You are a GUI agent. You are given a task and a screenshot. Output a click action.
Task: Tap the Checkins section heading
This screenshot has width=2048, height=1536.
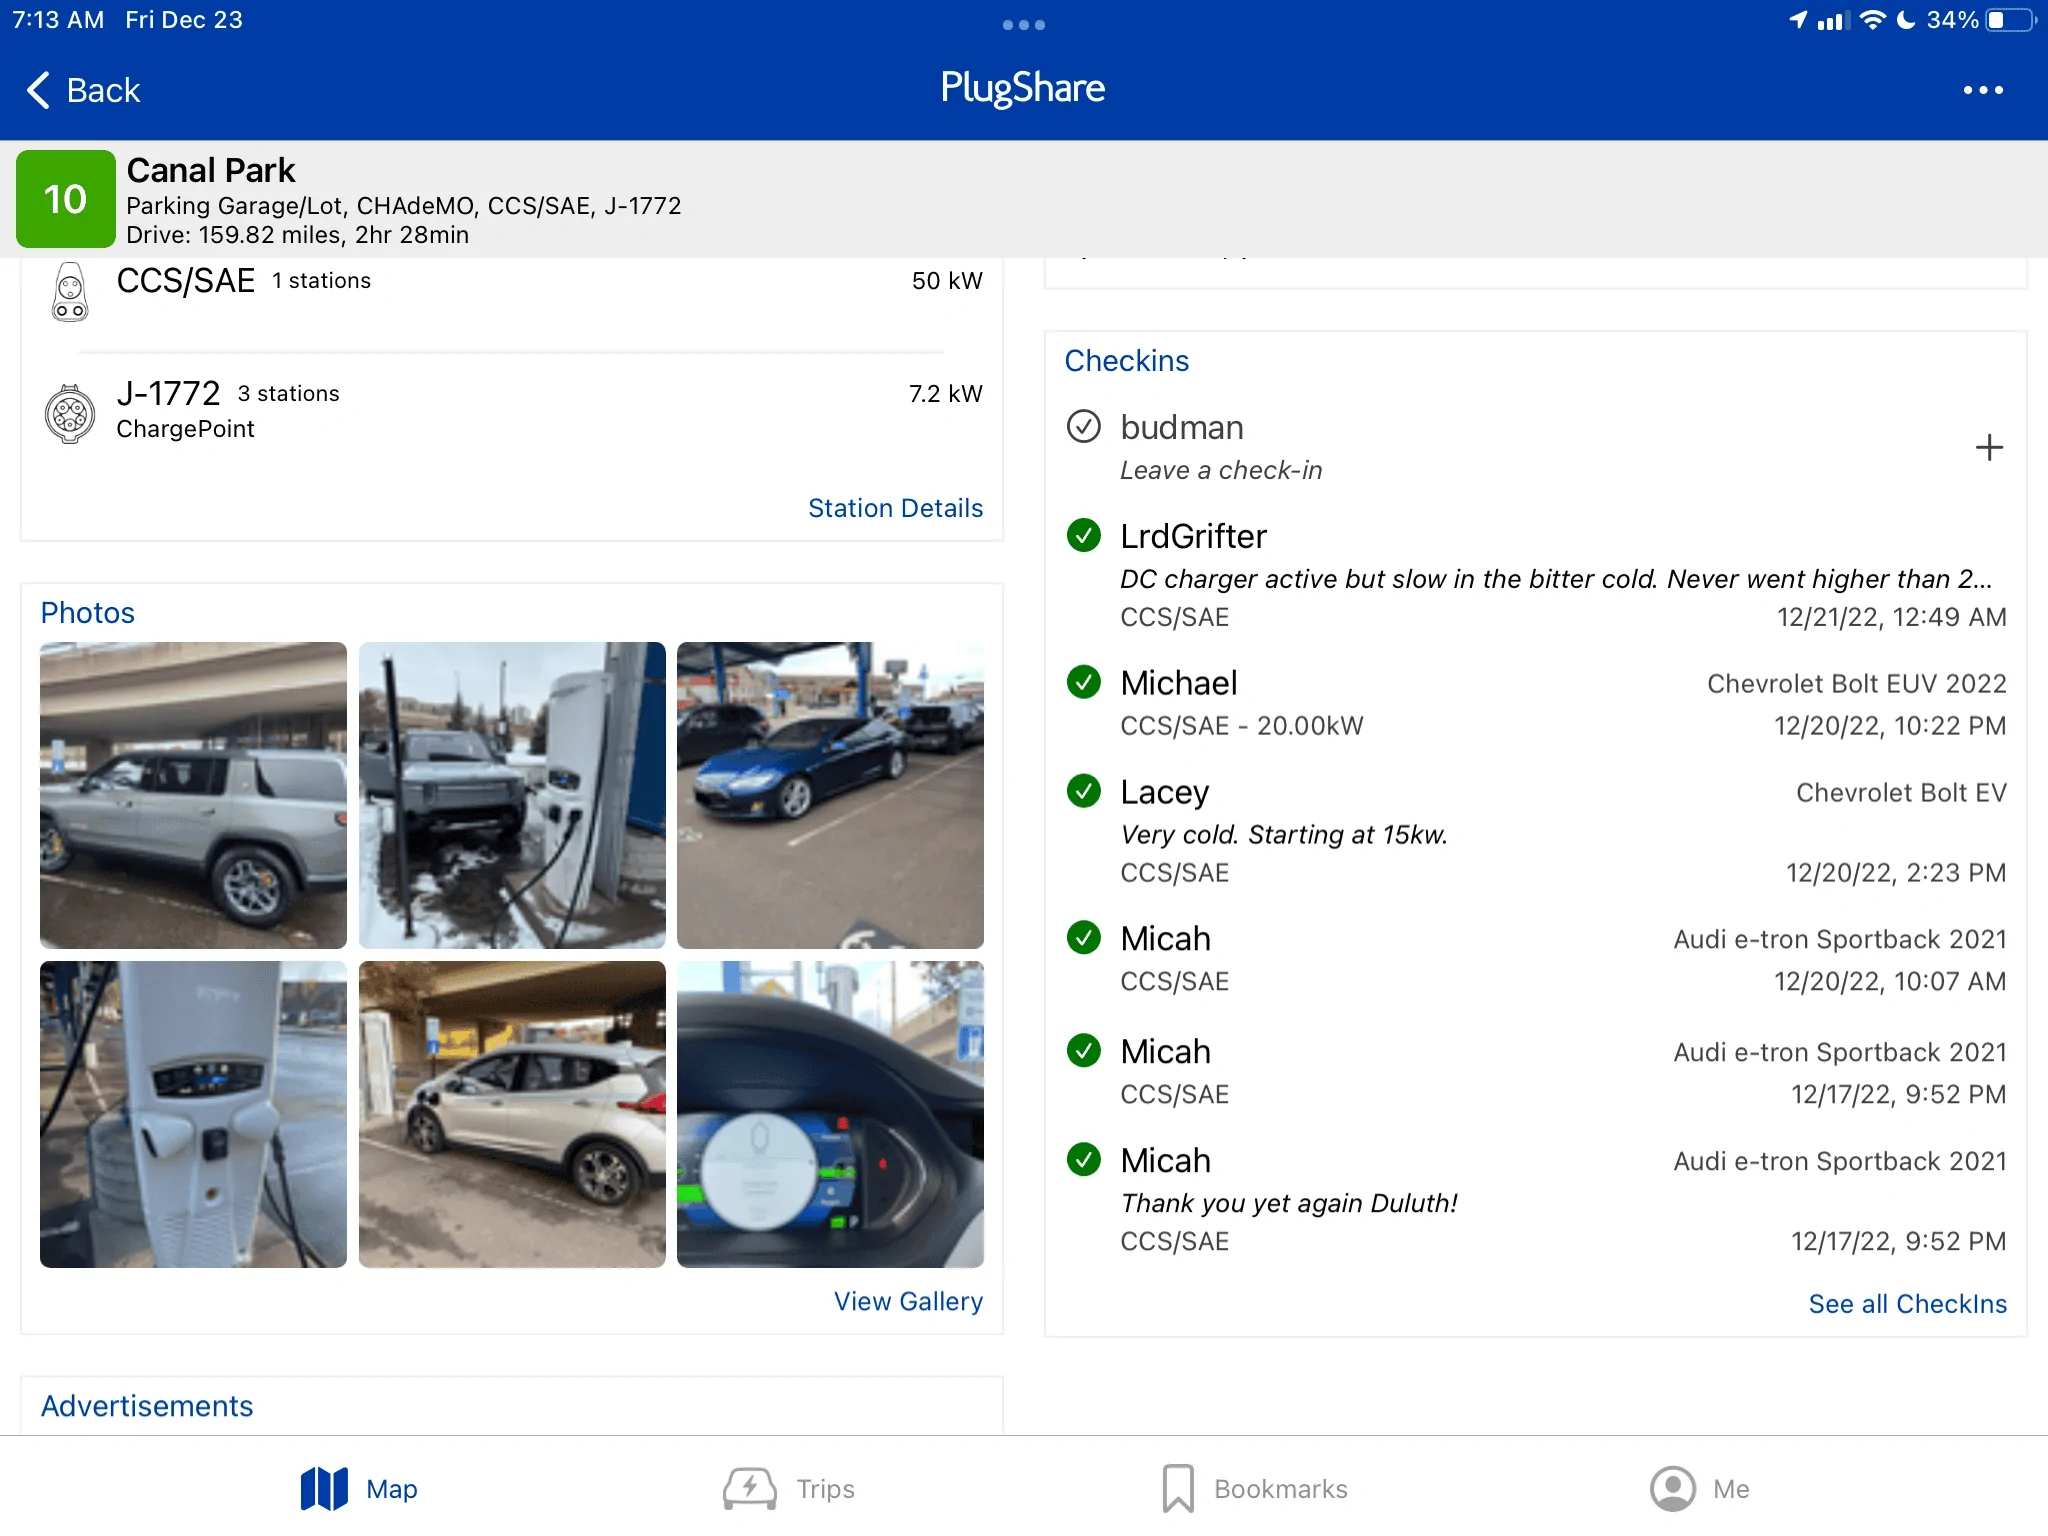[x=1127, y=360]
